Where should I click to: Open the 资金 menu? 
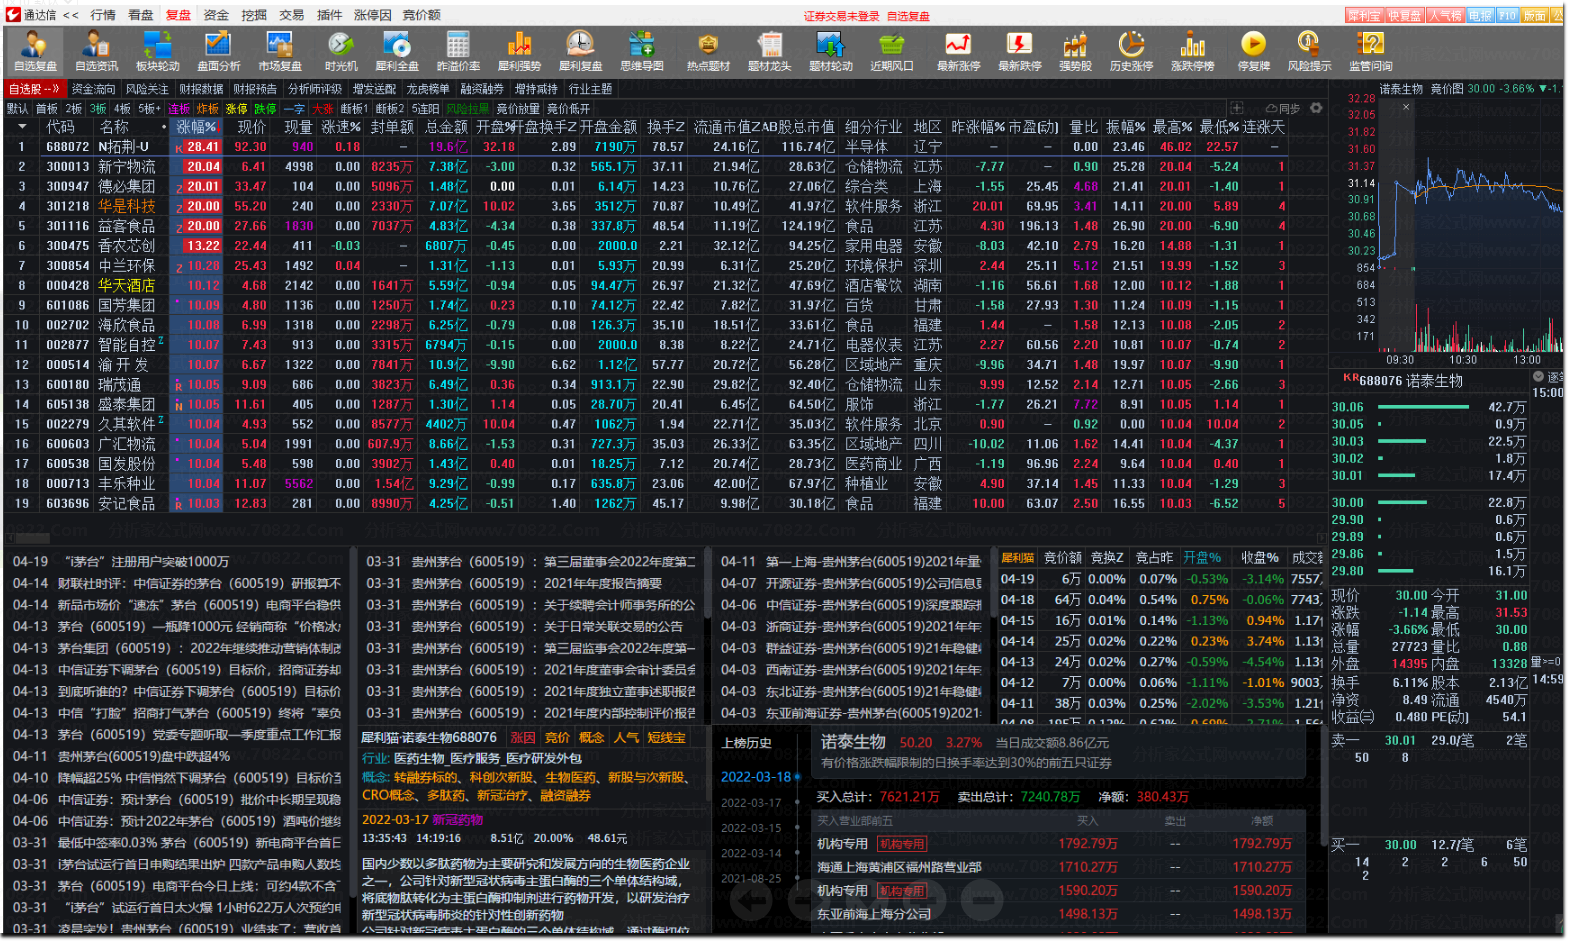pos(216,15)
